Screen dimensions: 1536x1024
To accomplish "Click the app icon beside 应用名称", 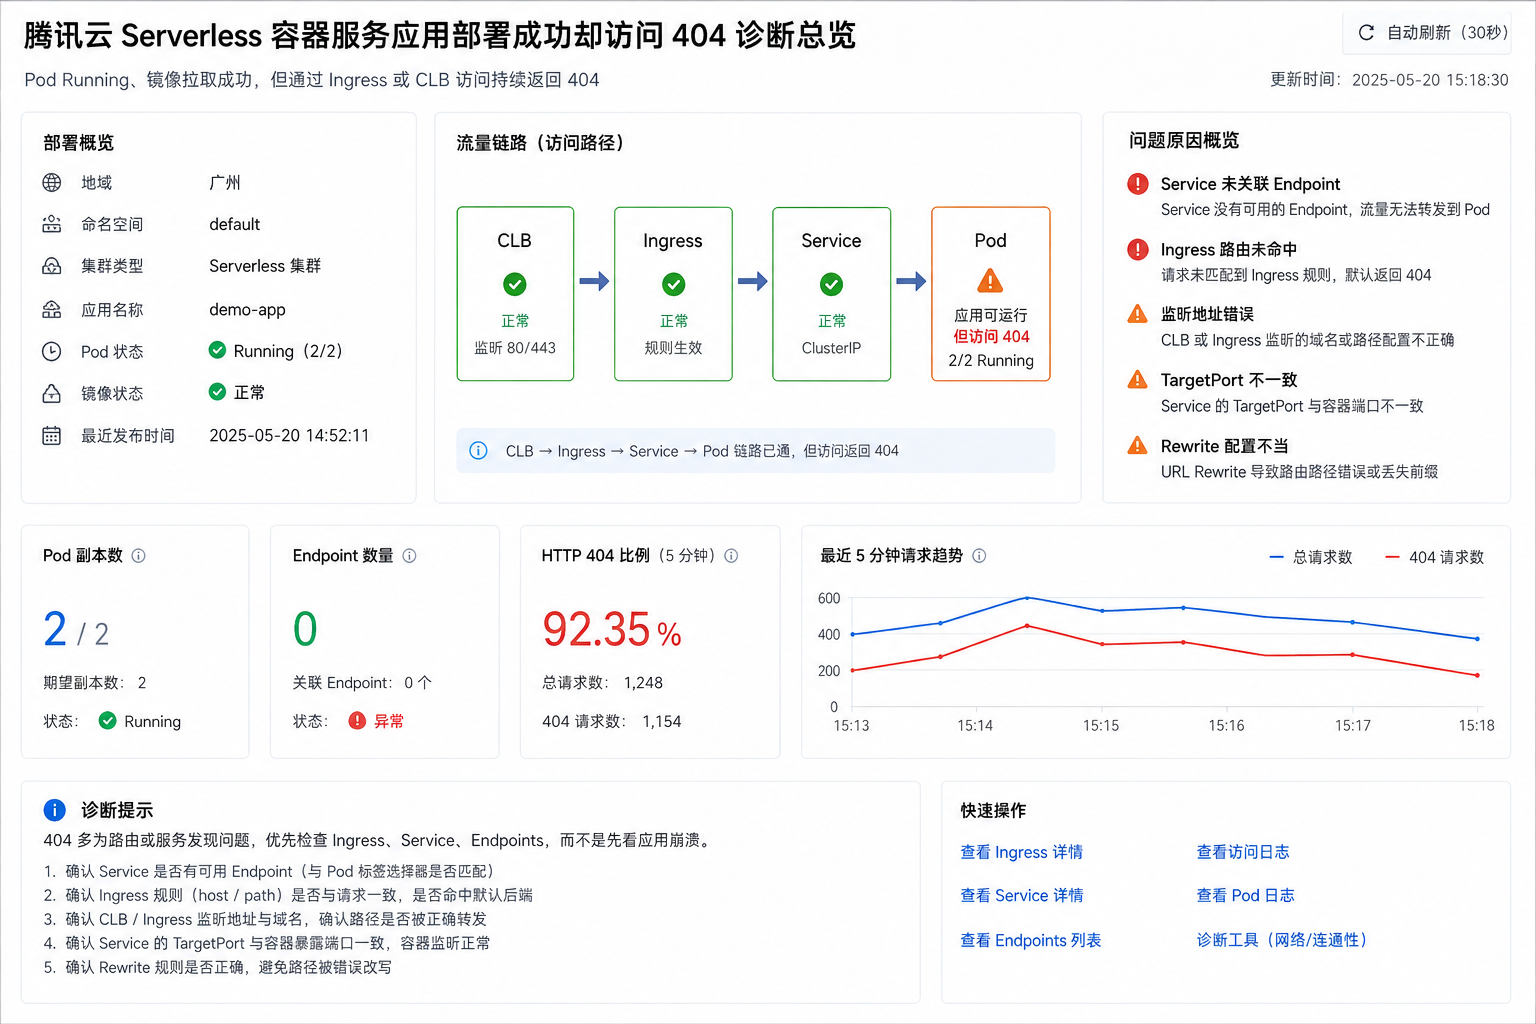I will click(52, 310).
